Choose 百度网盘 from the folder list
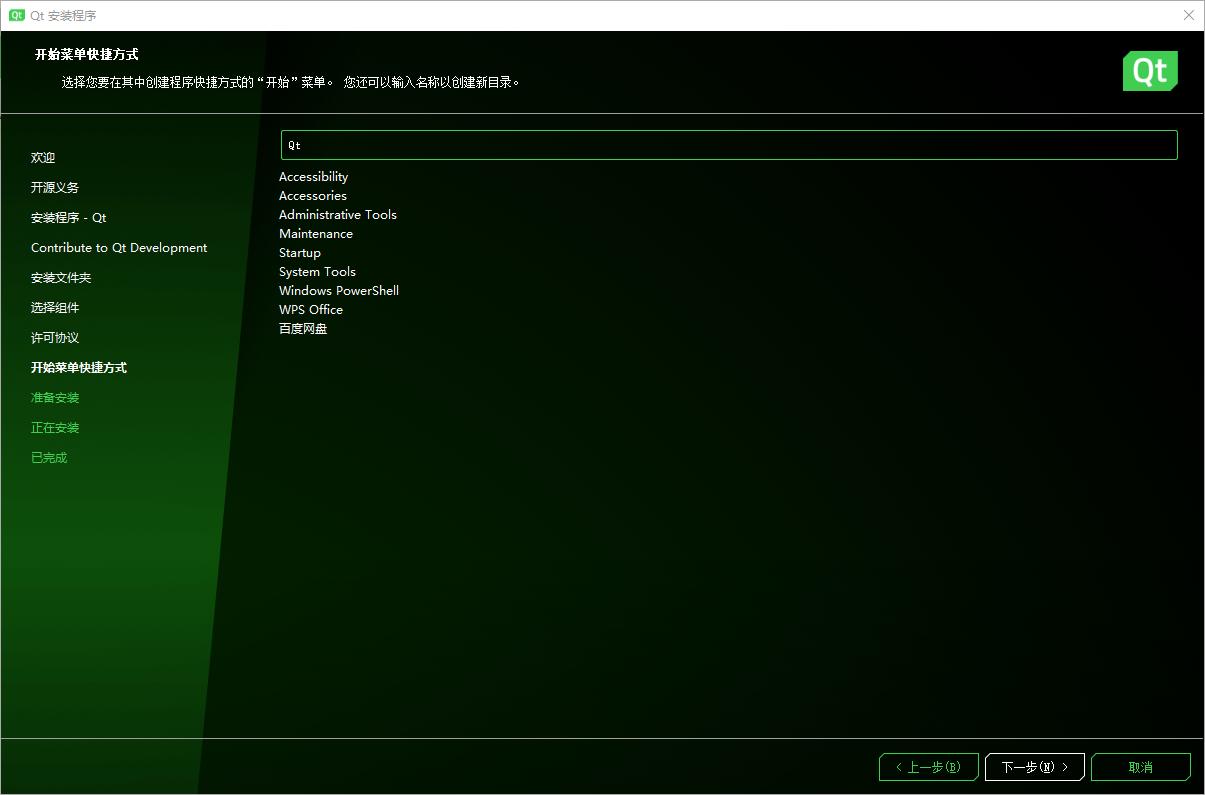Viewport: 1205px width, 795px height. click(303, 328)
